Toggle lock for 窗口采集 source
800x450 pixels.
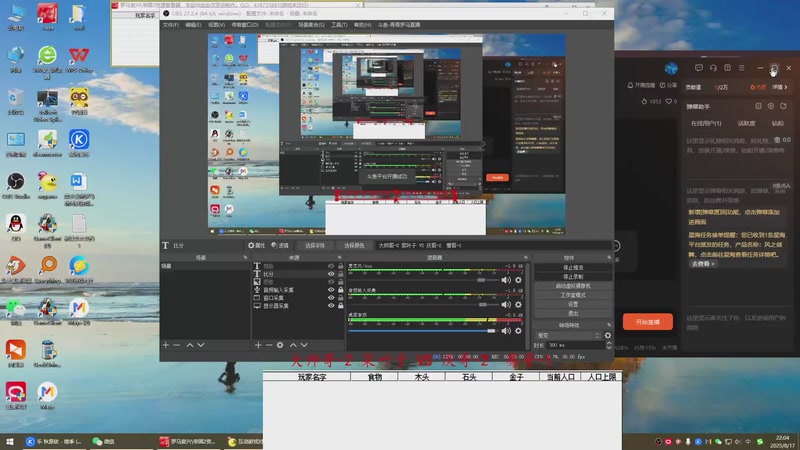[x=341, y=297]
